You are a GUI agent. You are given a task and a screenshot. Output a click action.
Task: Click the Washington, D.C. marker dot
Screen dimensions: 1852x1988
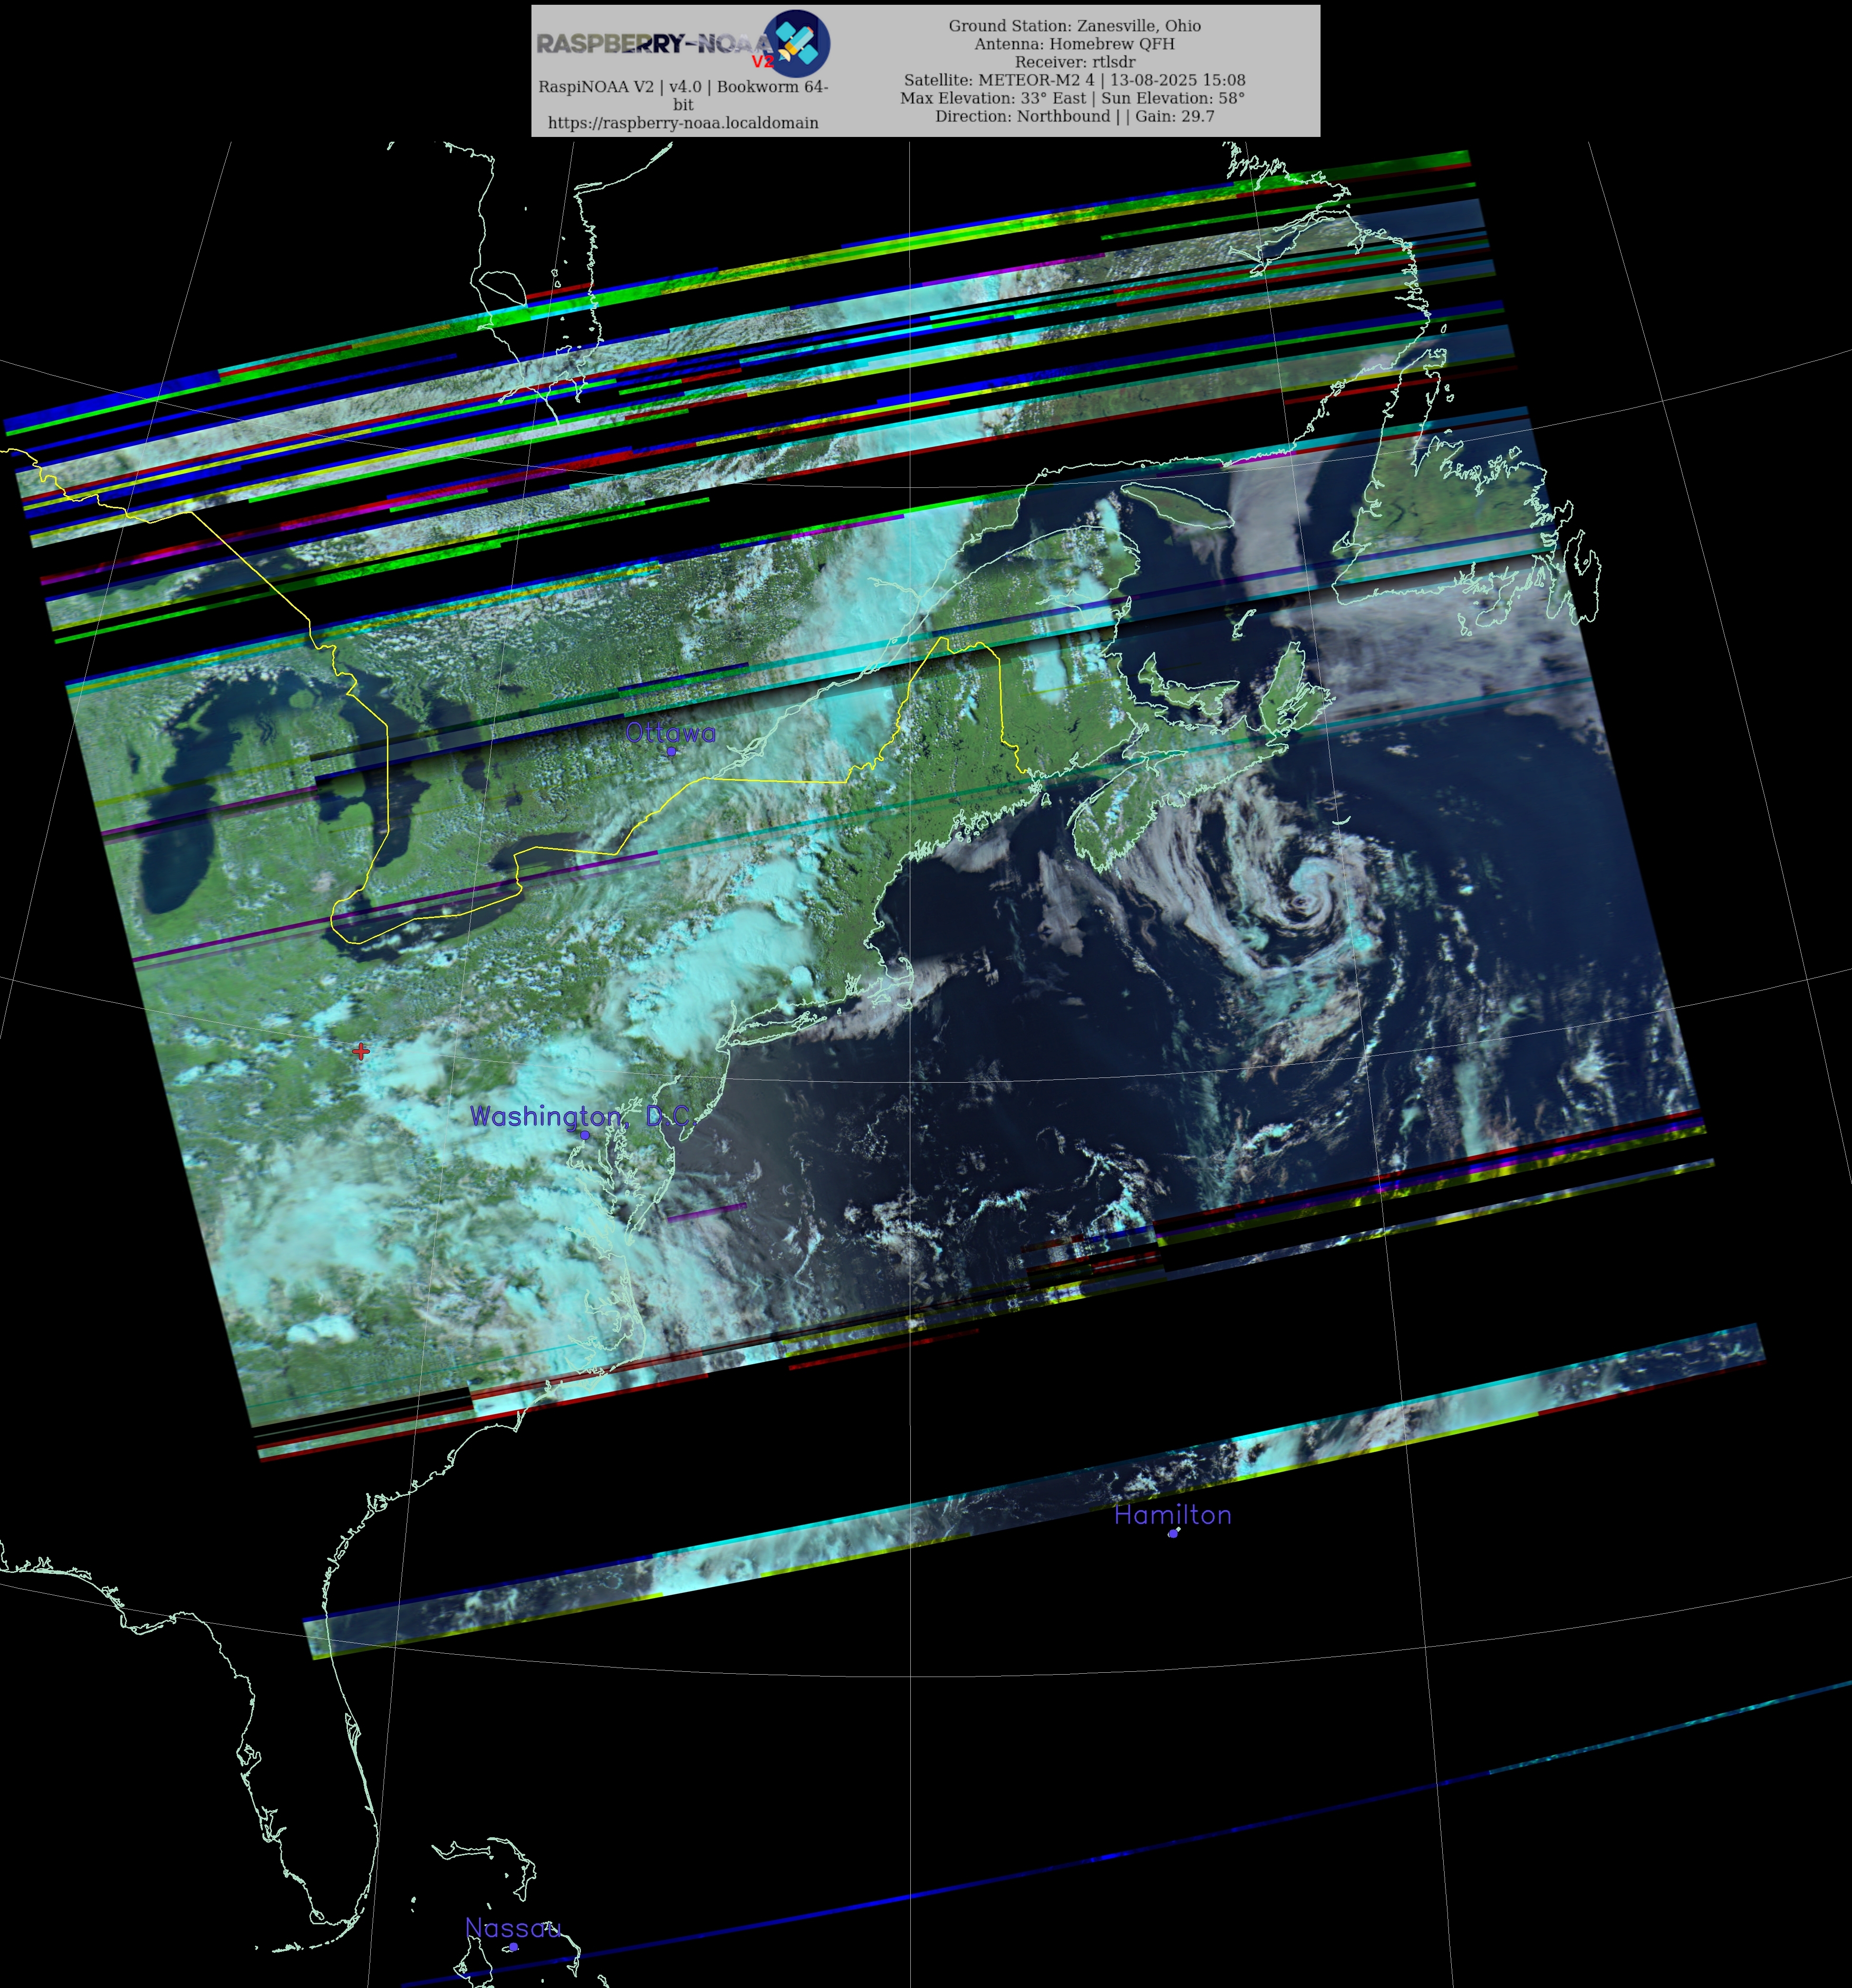(x=585, y=1135)
